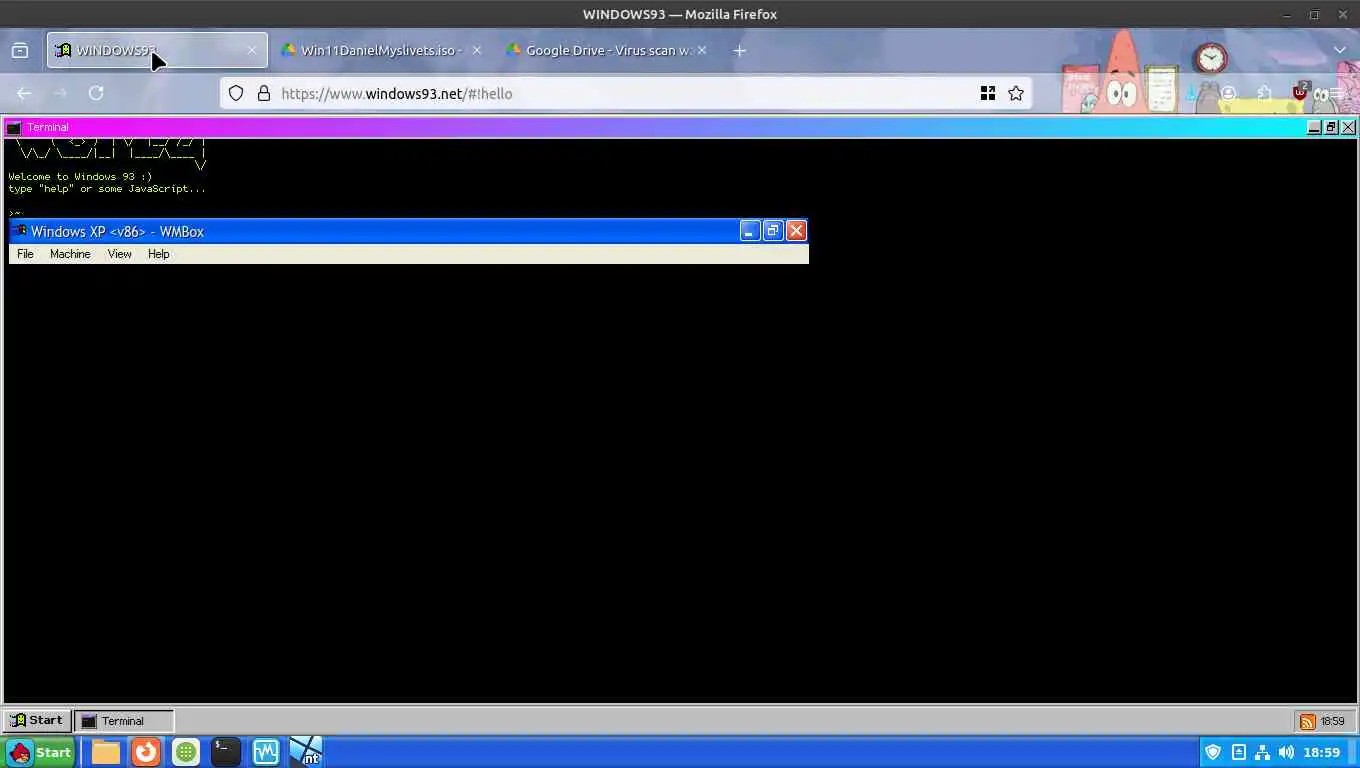Launch the terminal from the OS taskbar

[x=226, y=752]
